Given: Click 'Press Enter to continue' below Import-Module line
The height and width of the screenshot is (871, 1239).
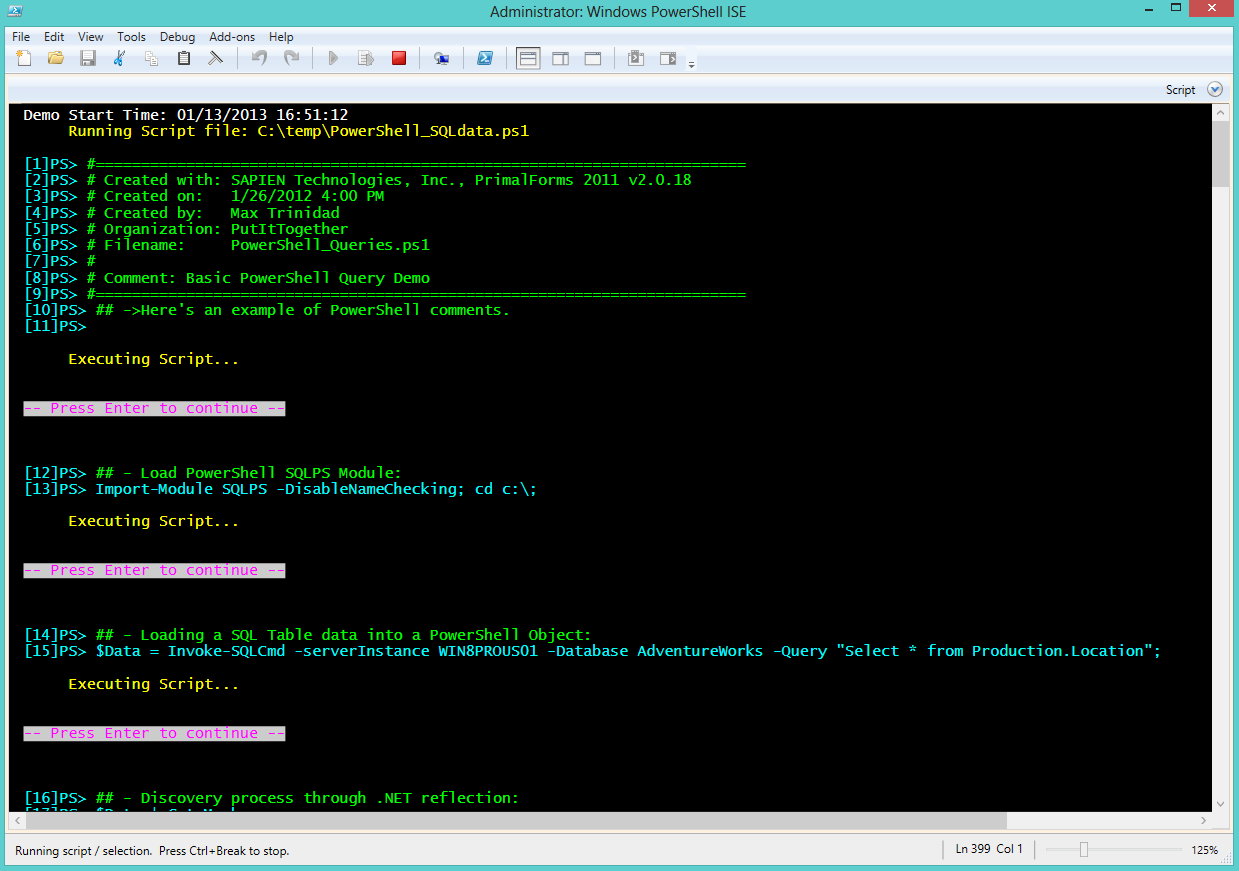Looking at the screenshot, I should tap(155, 570).
